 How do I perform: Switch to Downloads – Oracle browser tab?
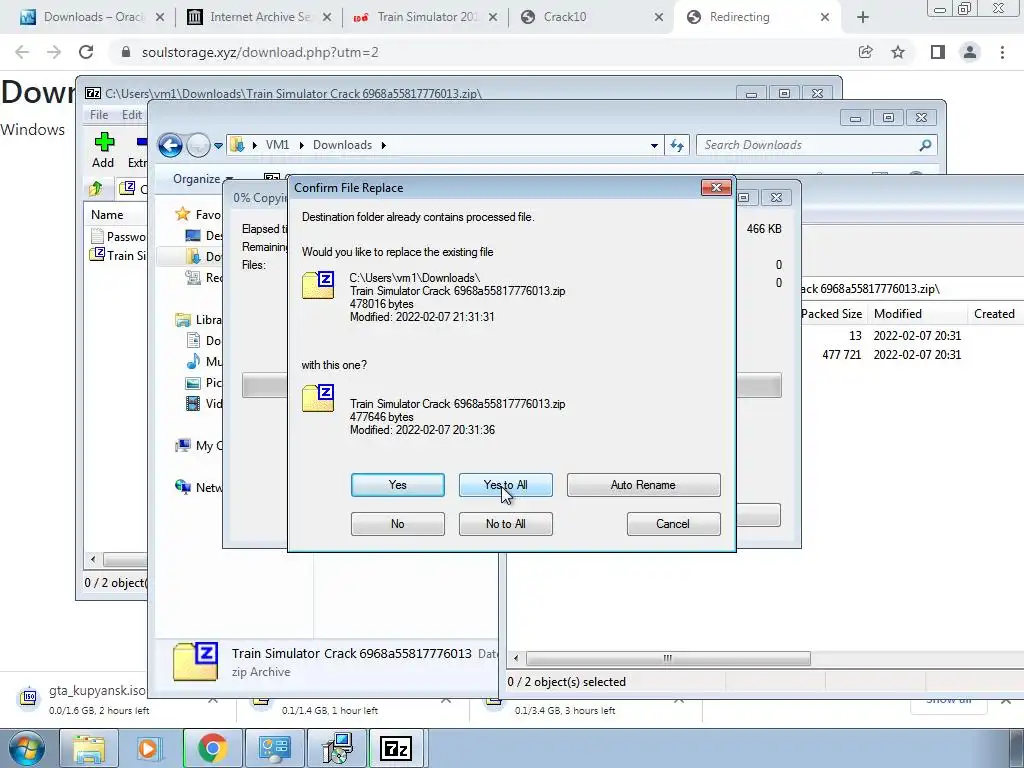(x=93, y=17)
